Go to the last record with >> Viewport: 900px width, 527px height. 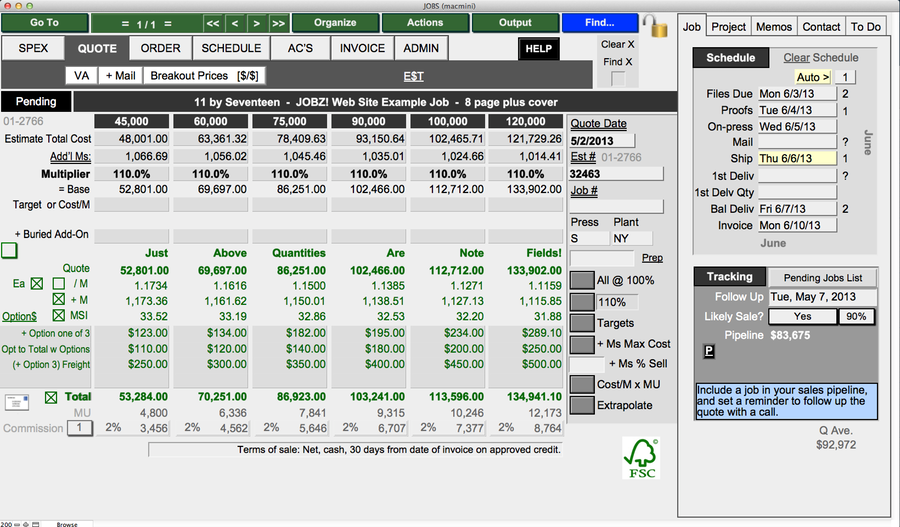point(278,23)
